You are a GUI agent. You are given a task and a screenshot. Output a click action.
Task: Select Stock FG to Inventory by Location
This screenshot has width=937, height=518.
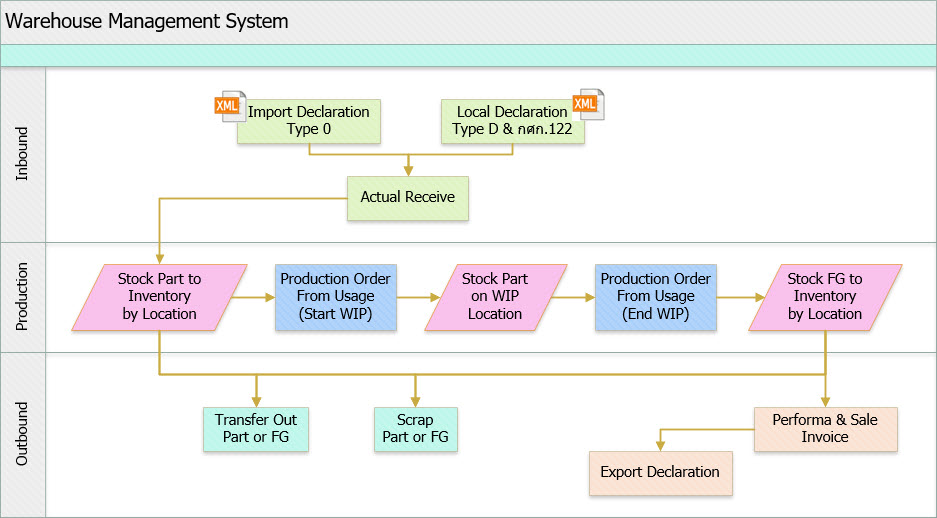825,297
